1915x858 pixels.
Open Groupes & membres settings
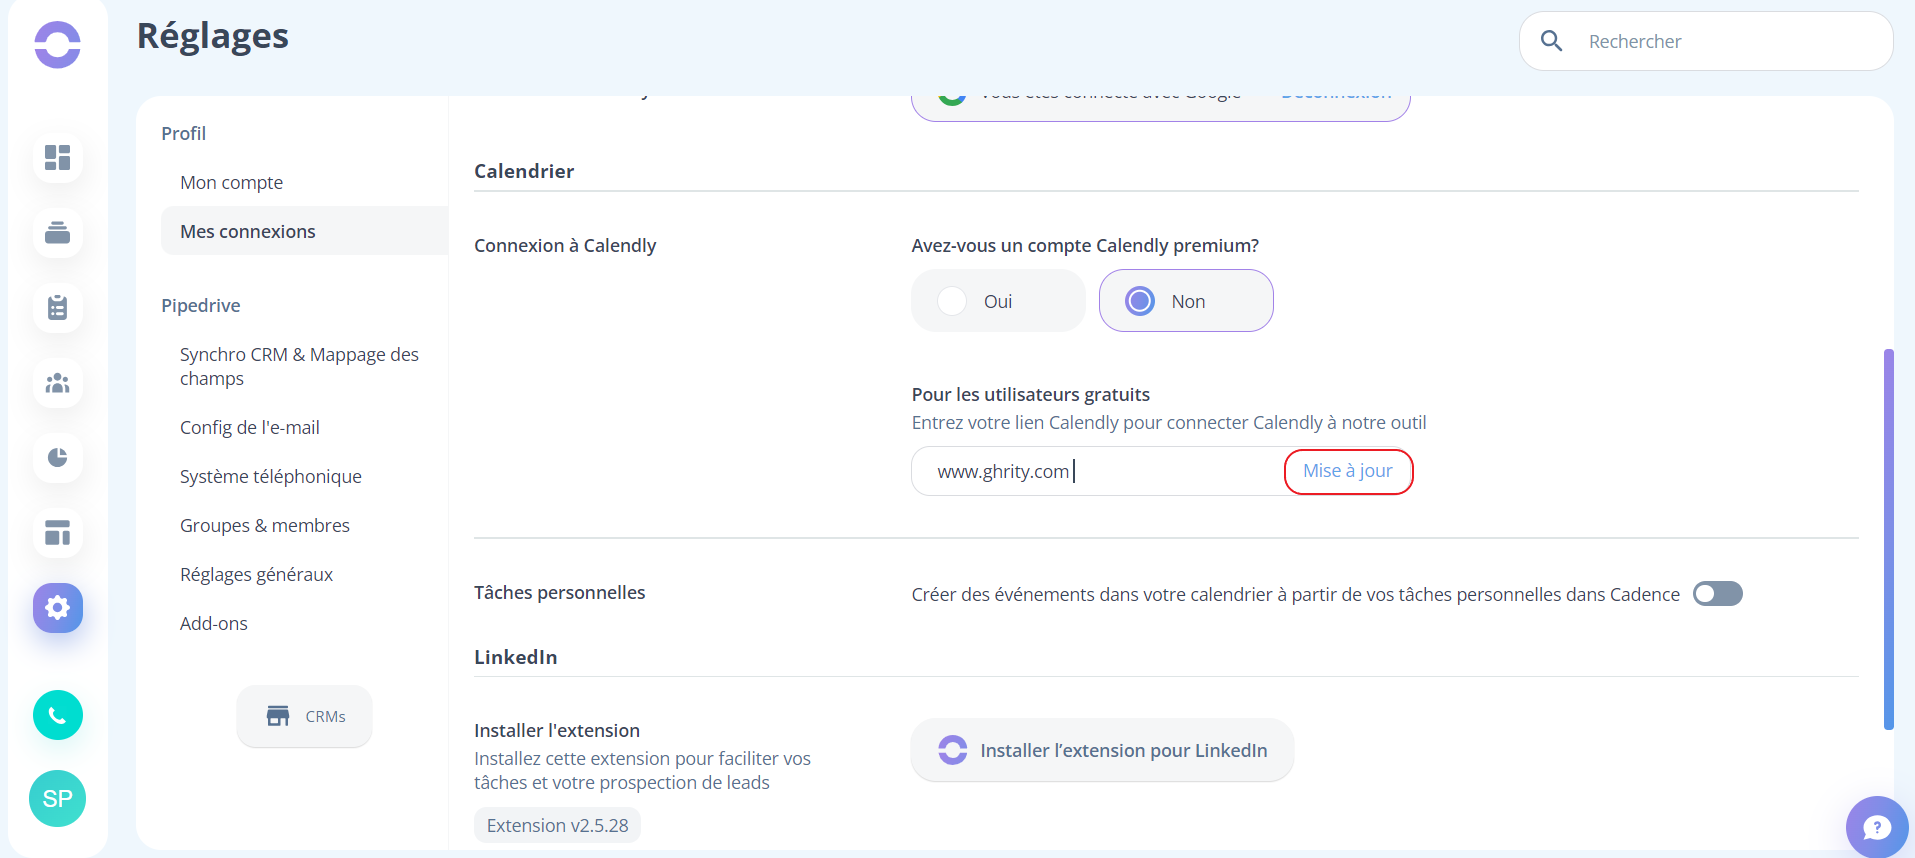[x=265, y=526]
